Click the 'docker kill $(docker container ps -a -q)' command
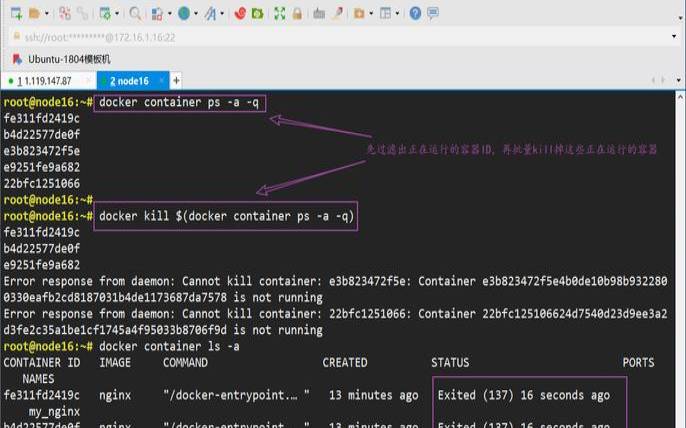 tap(226, 217)
